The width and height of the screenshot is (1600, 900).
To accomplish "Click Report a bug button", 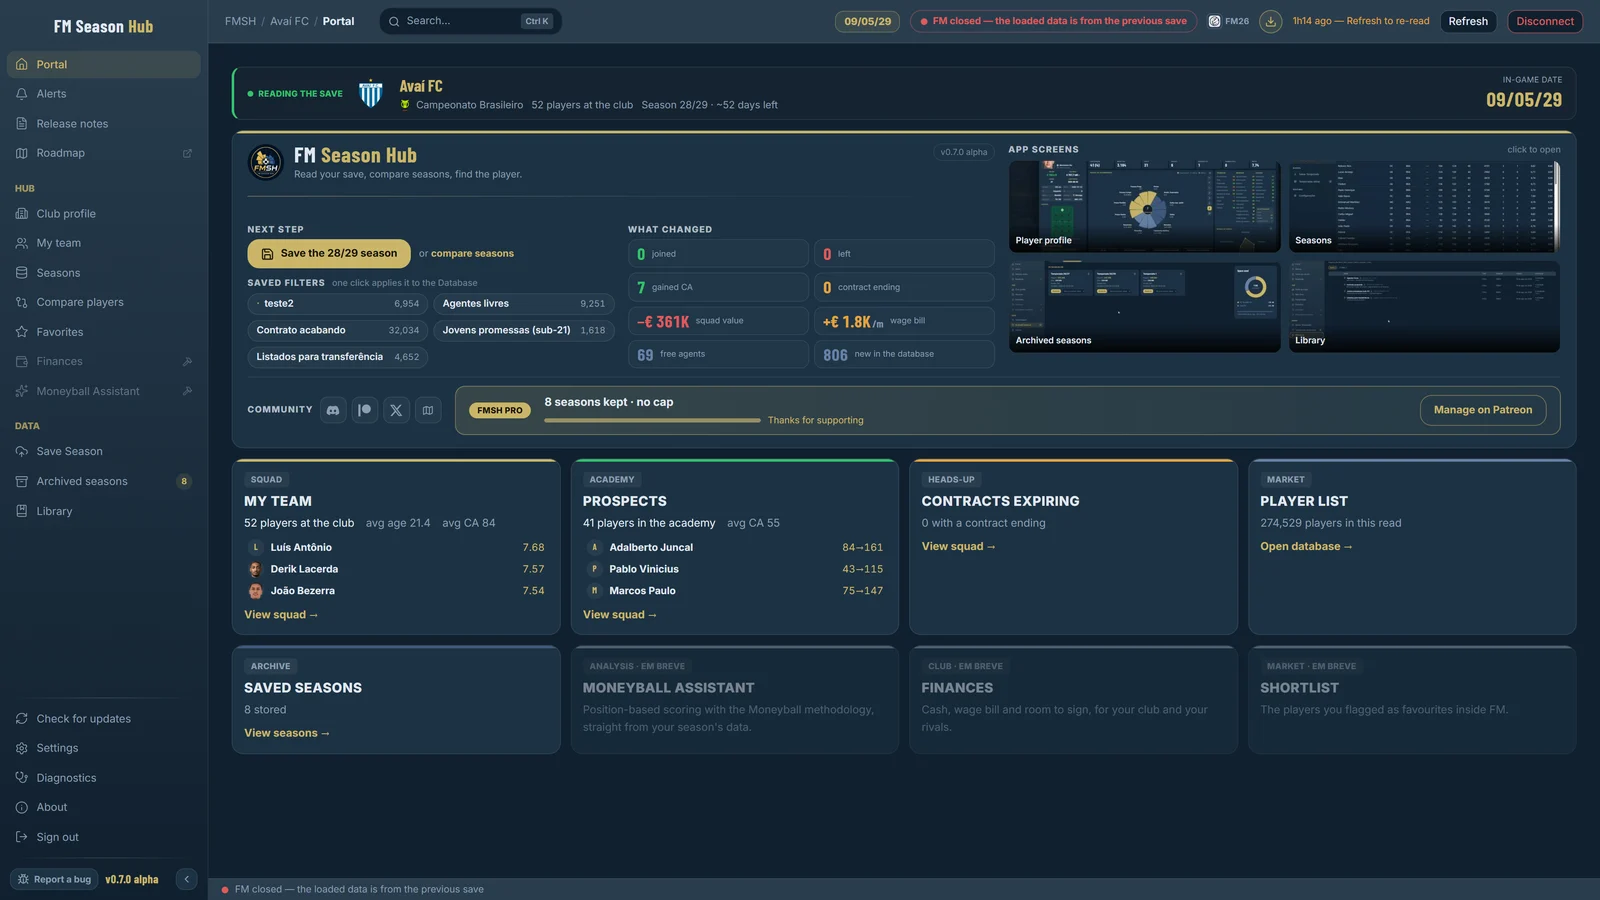I will tap(54, 879).
